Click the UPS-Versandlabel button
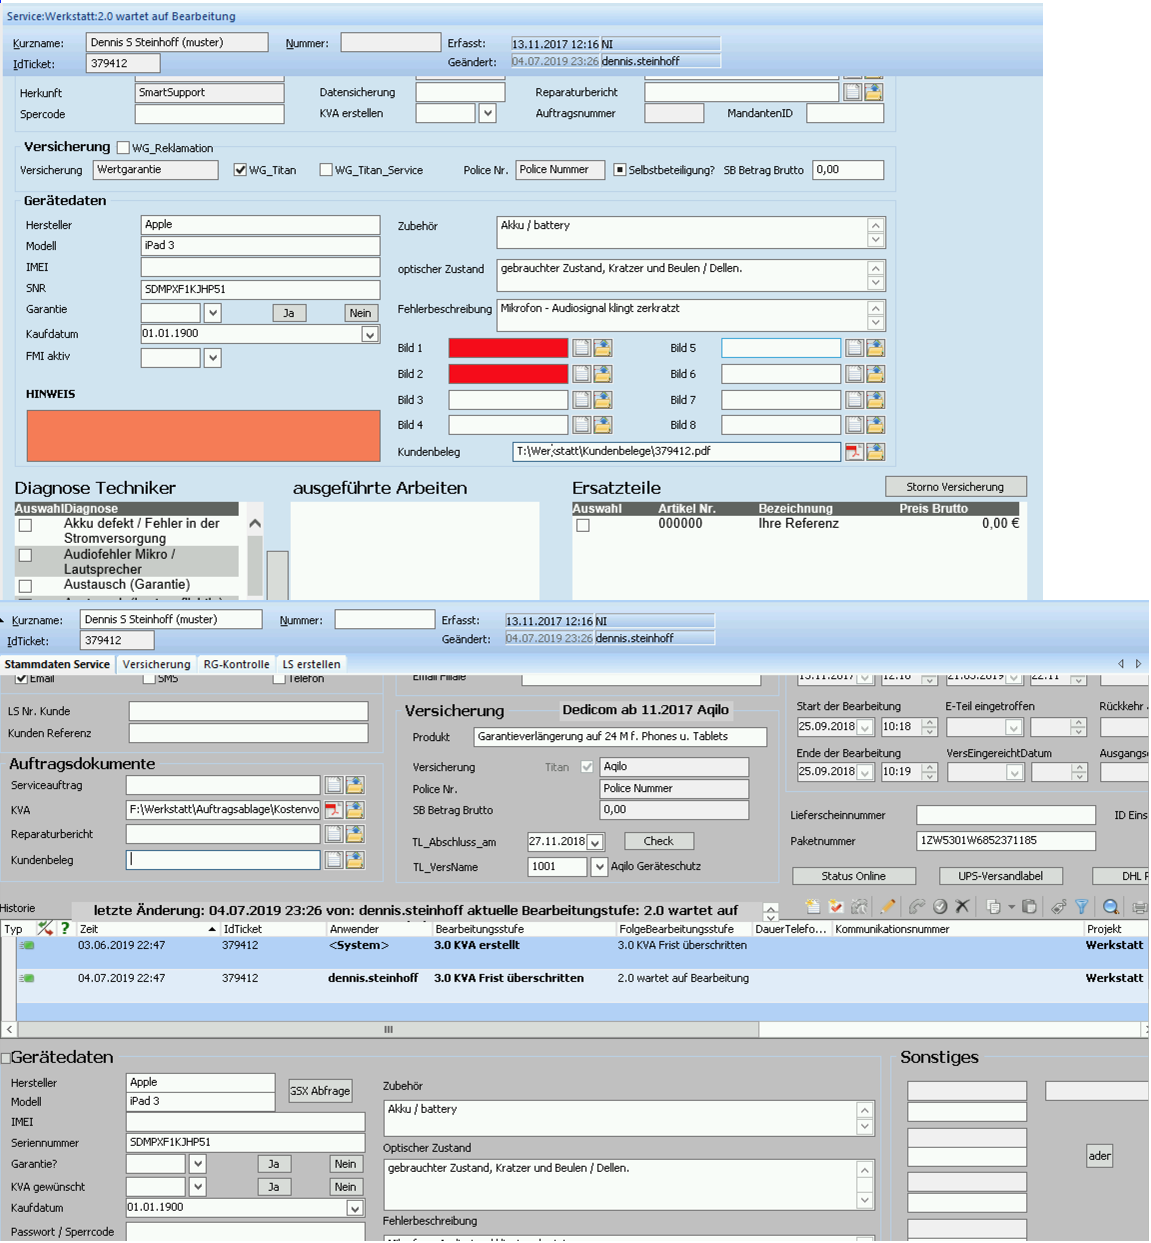Screen dimensions: 1151x1243 (1000, 876)
